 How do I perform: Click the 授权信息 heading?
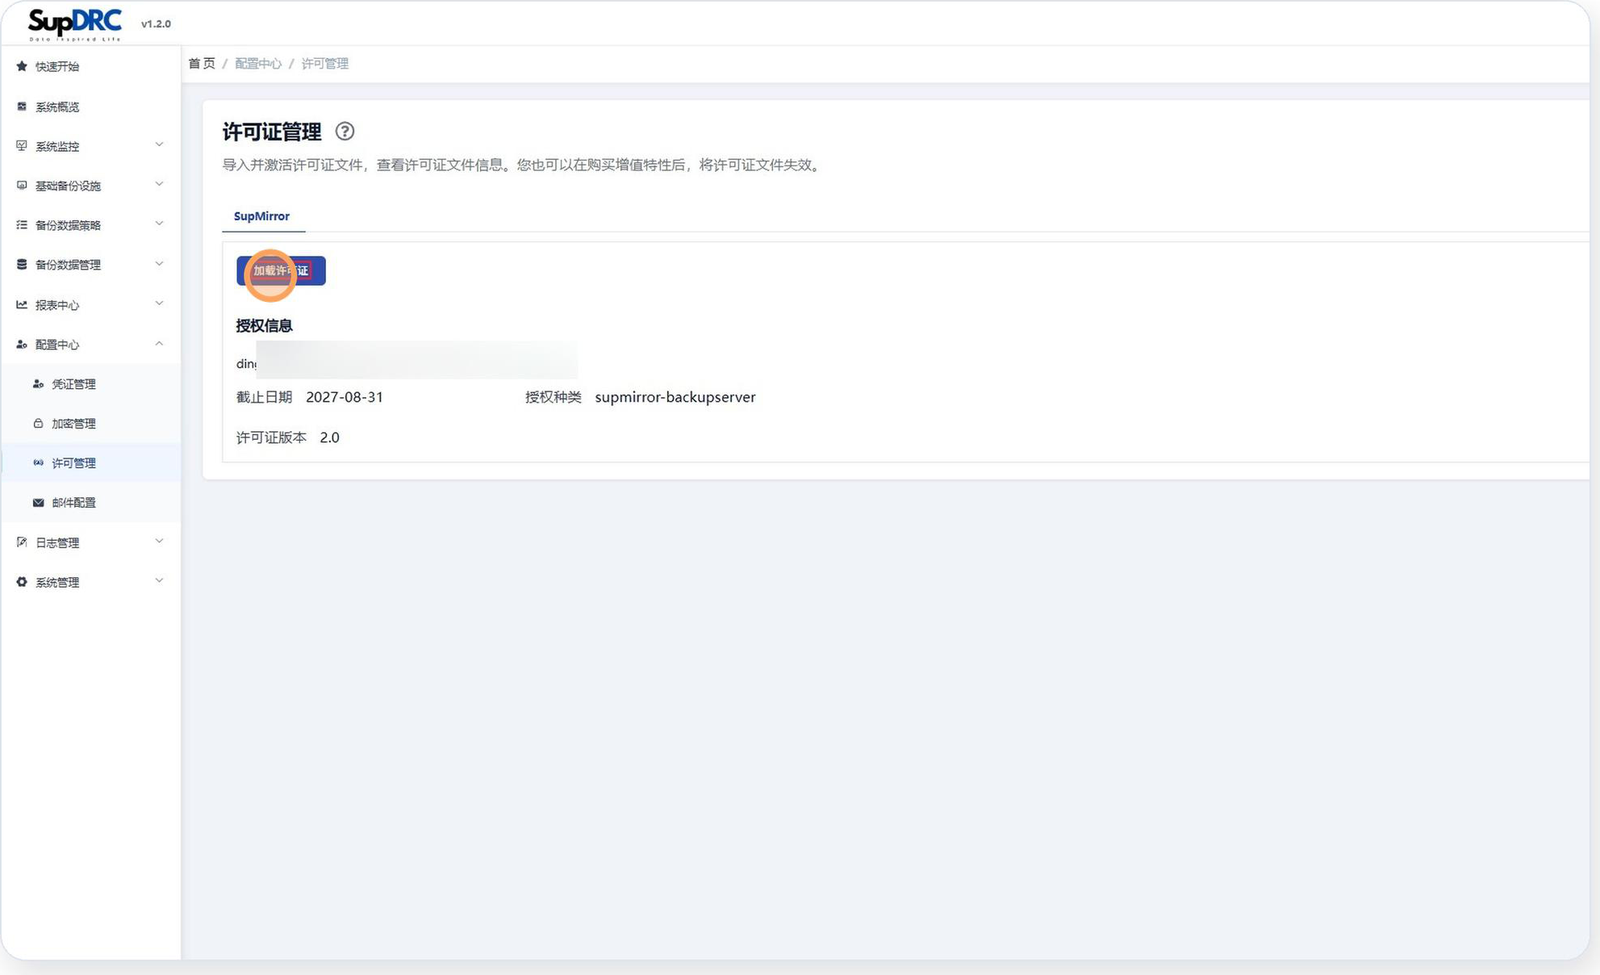(x=264, y=326)
